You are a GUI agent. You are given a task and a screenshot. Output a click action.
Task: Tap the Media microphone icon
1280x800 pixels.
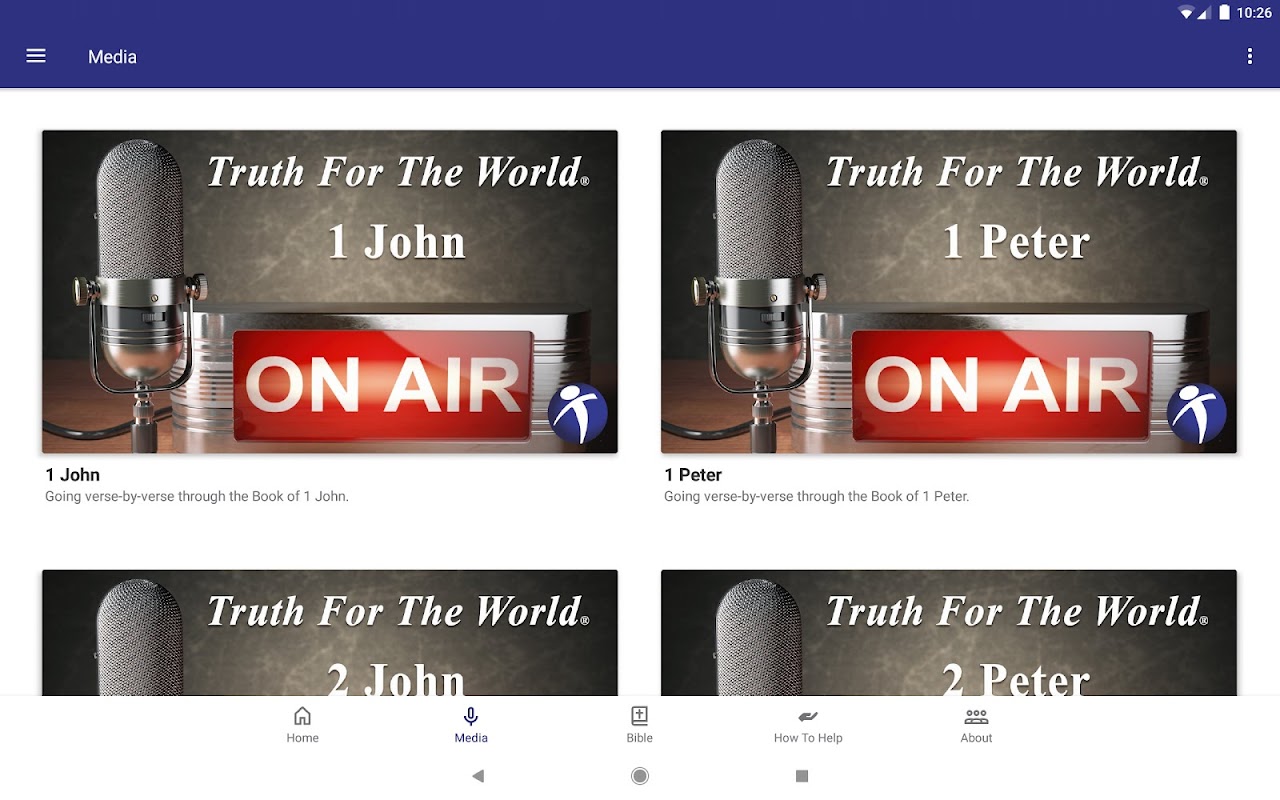click(471, 716)
